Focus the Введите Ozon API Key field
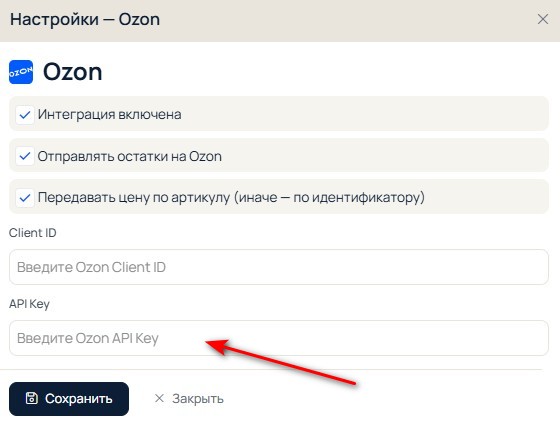The image size is (560, 424). (279, 338)
